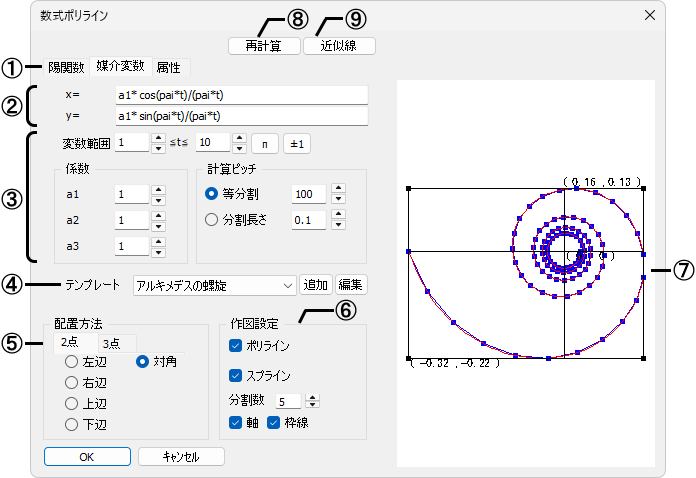Select the 媒介変数 tab
Viewport: 696px width, 478px height.
pyautogui.click(x=121, y=66)
